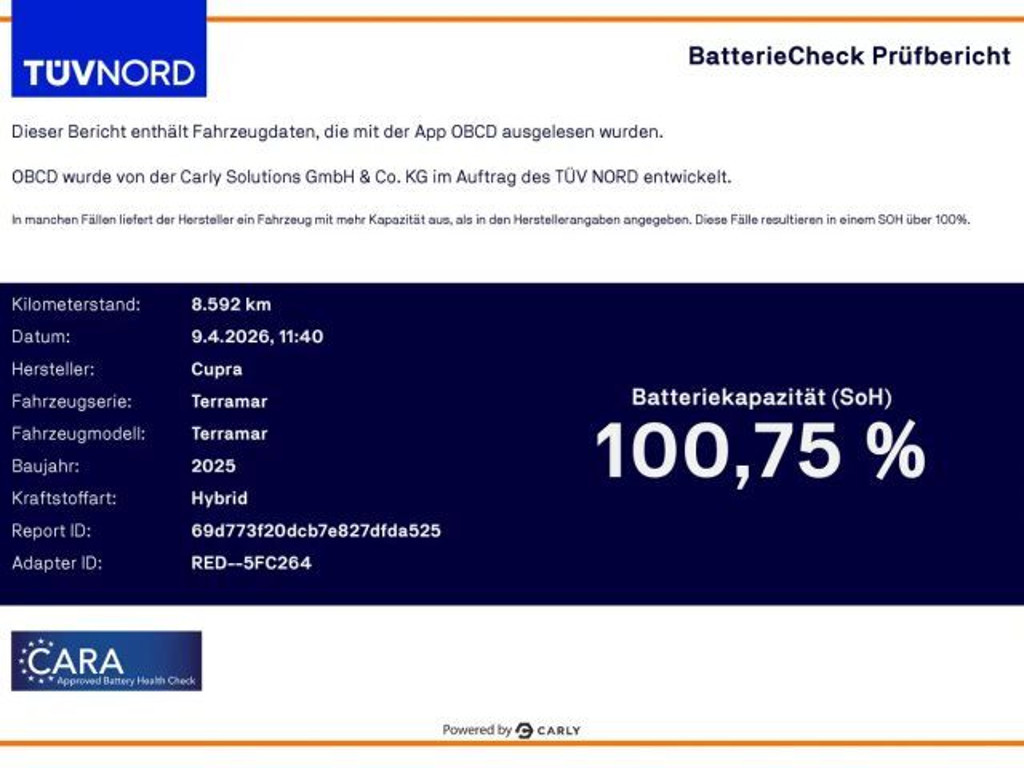Select the Adapter ID value RED--5FC264
The height and width of the screenshot is (768, 1024).
point(251,563)
